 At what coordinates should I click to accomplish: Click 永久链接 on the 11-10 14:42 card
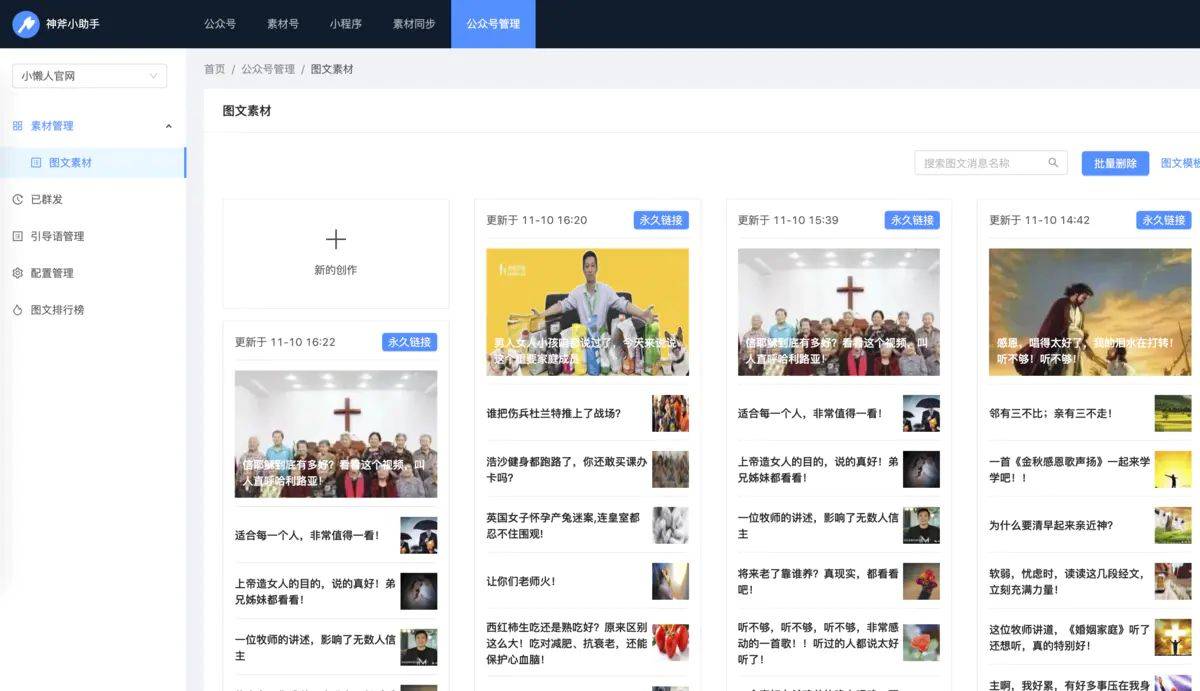tap(1163, 220)
